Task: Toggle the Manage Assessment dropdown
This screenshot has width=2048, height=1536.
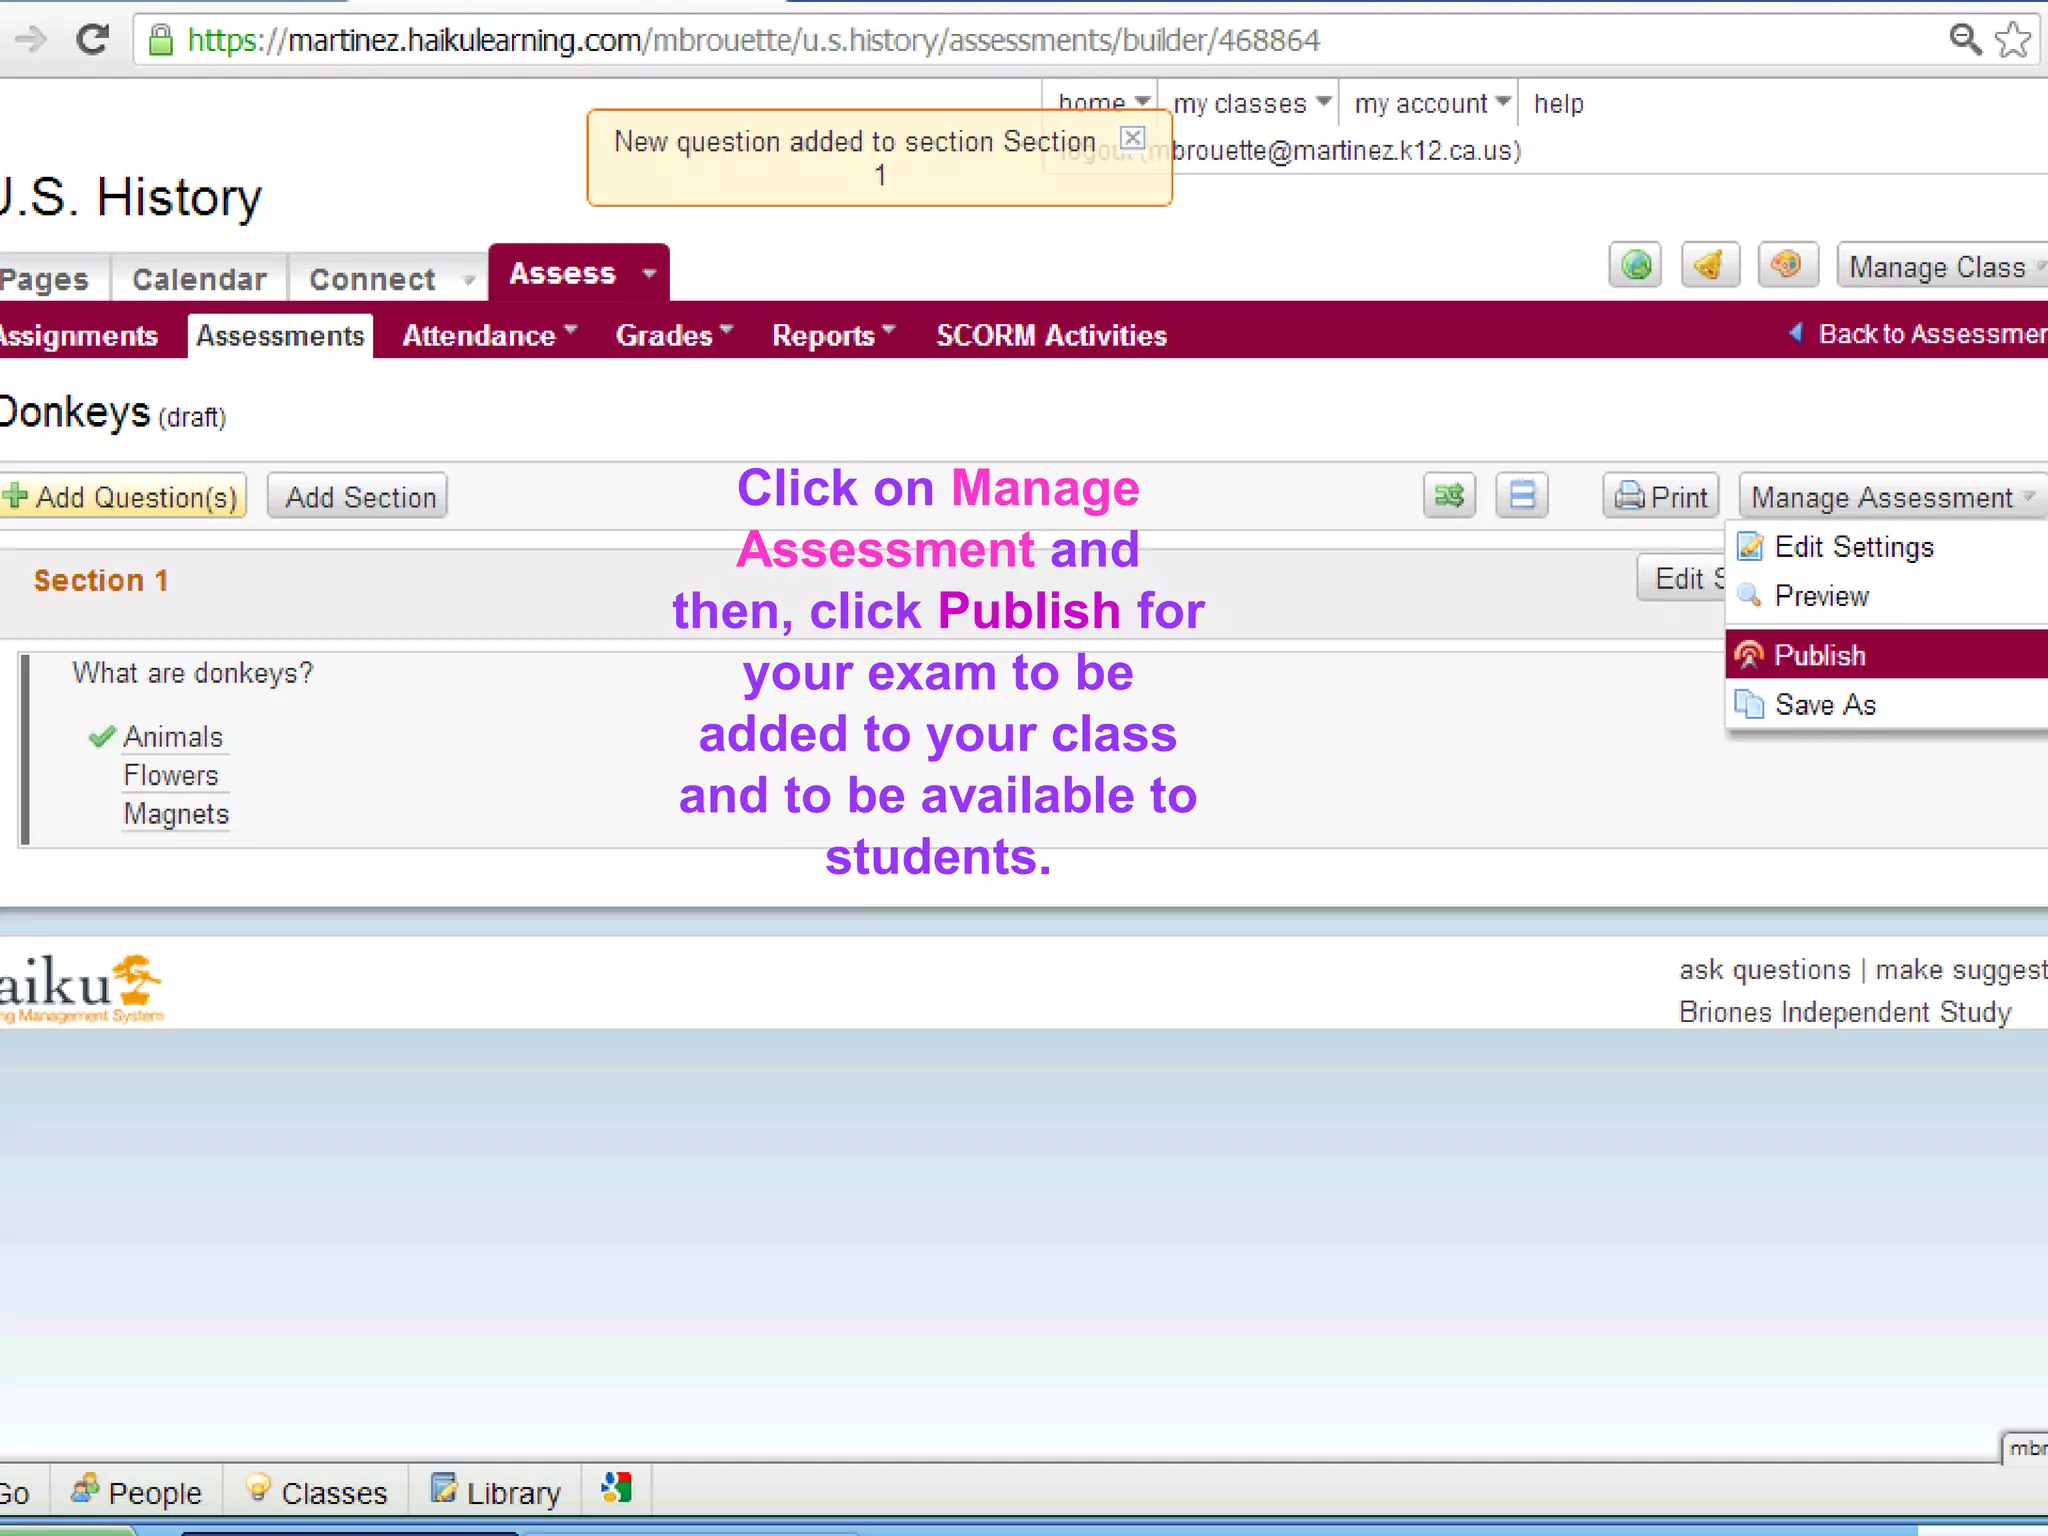Action: 1893,497
